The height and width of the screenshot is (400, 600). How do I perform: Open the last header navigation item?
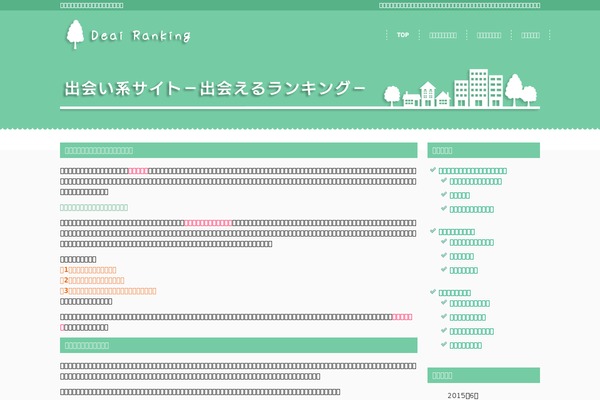coord(530,35)
